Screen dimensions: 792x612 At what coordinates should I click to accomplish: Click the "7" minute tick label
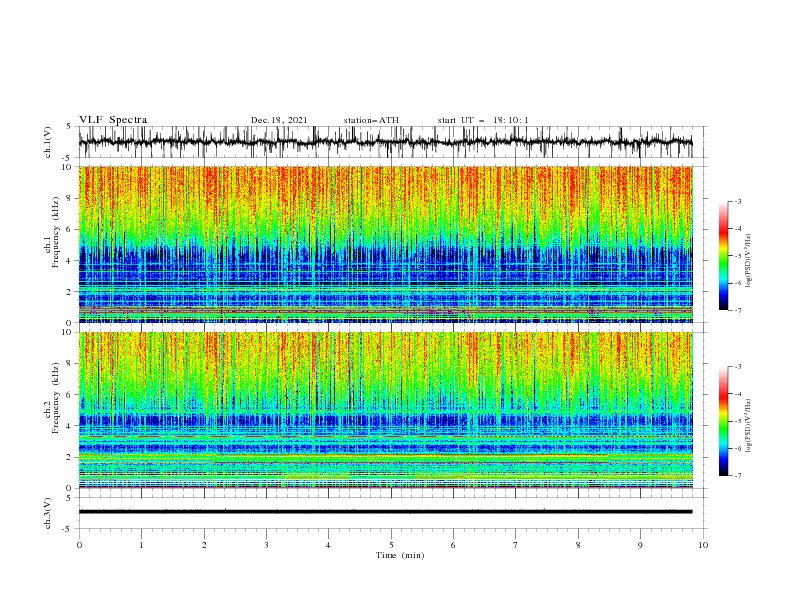tap(516, 545)
